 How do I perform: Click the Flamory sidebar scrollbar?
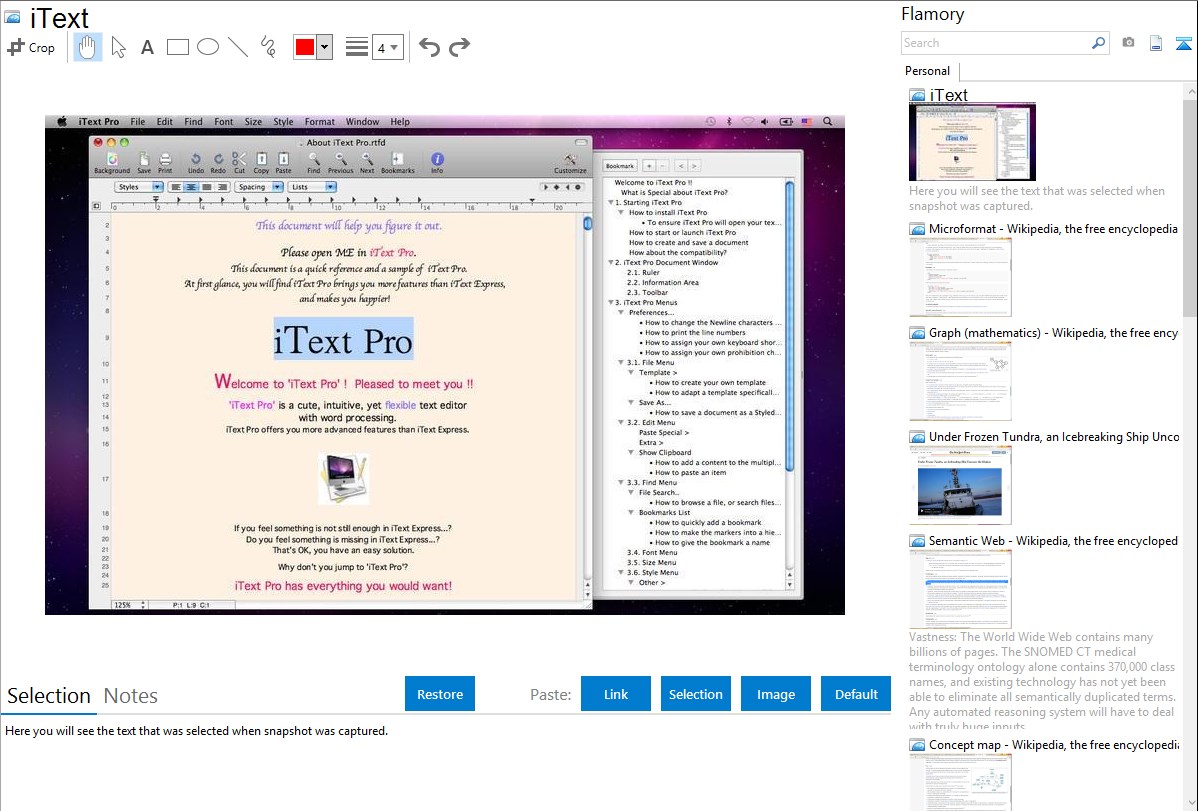pos(1190,206)
